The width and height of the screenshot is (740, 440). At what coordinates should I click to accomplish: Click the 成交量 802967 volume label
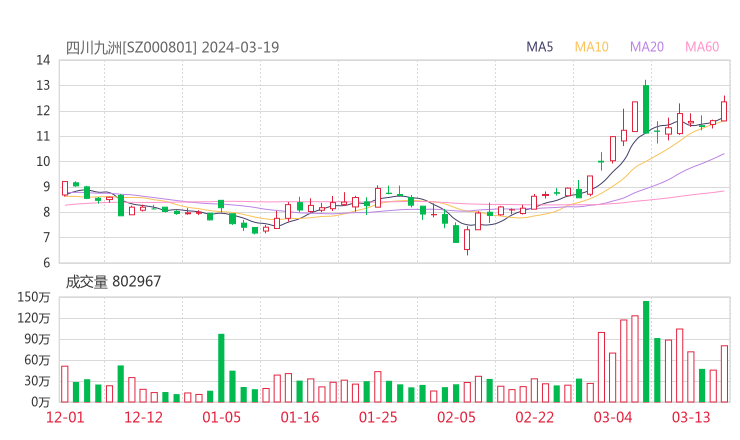[x=113, y=281]
